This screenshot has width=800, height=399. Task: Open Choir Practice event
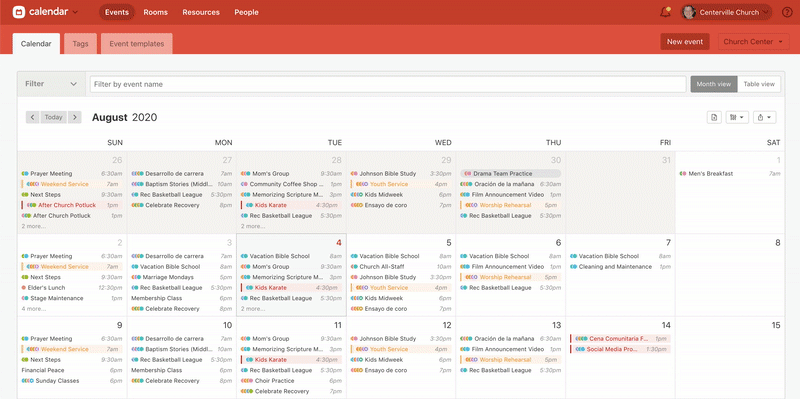click(x=291, y=381)
